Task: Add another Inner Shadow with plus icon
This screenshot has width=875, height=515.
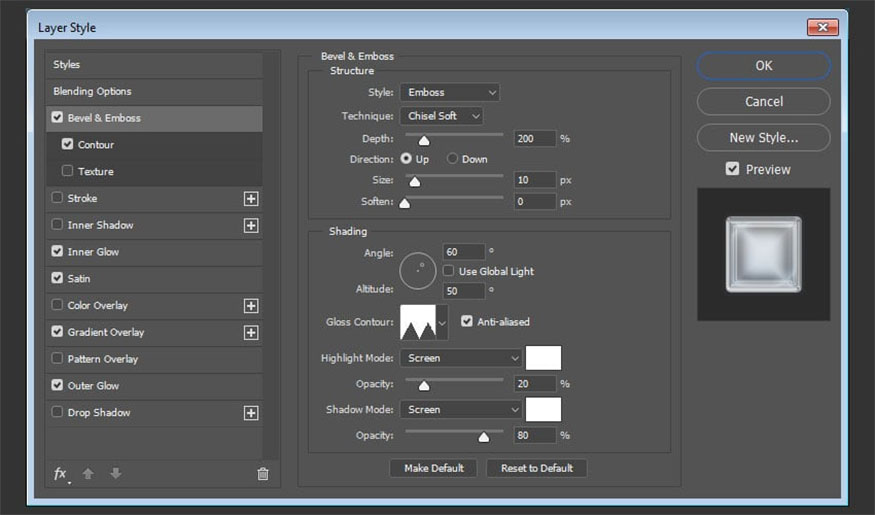Action: tap(251, 226)
